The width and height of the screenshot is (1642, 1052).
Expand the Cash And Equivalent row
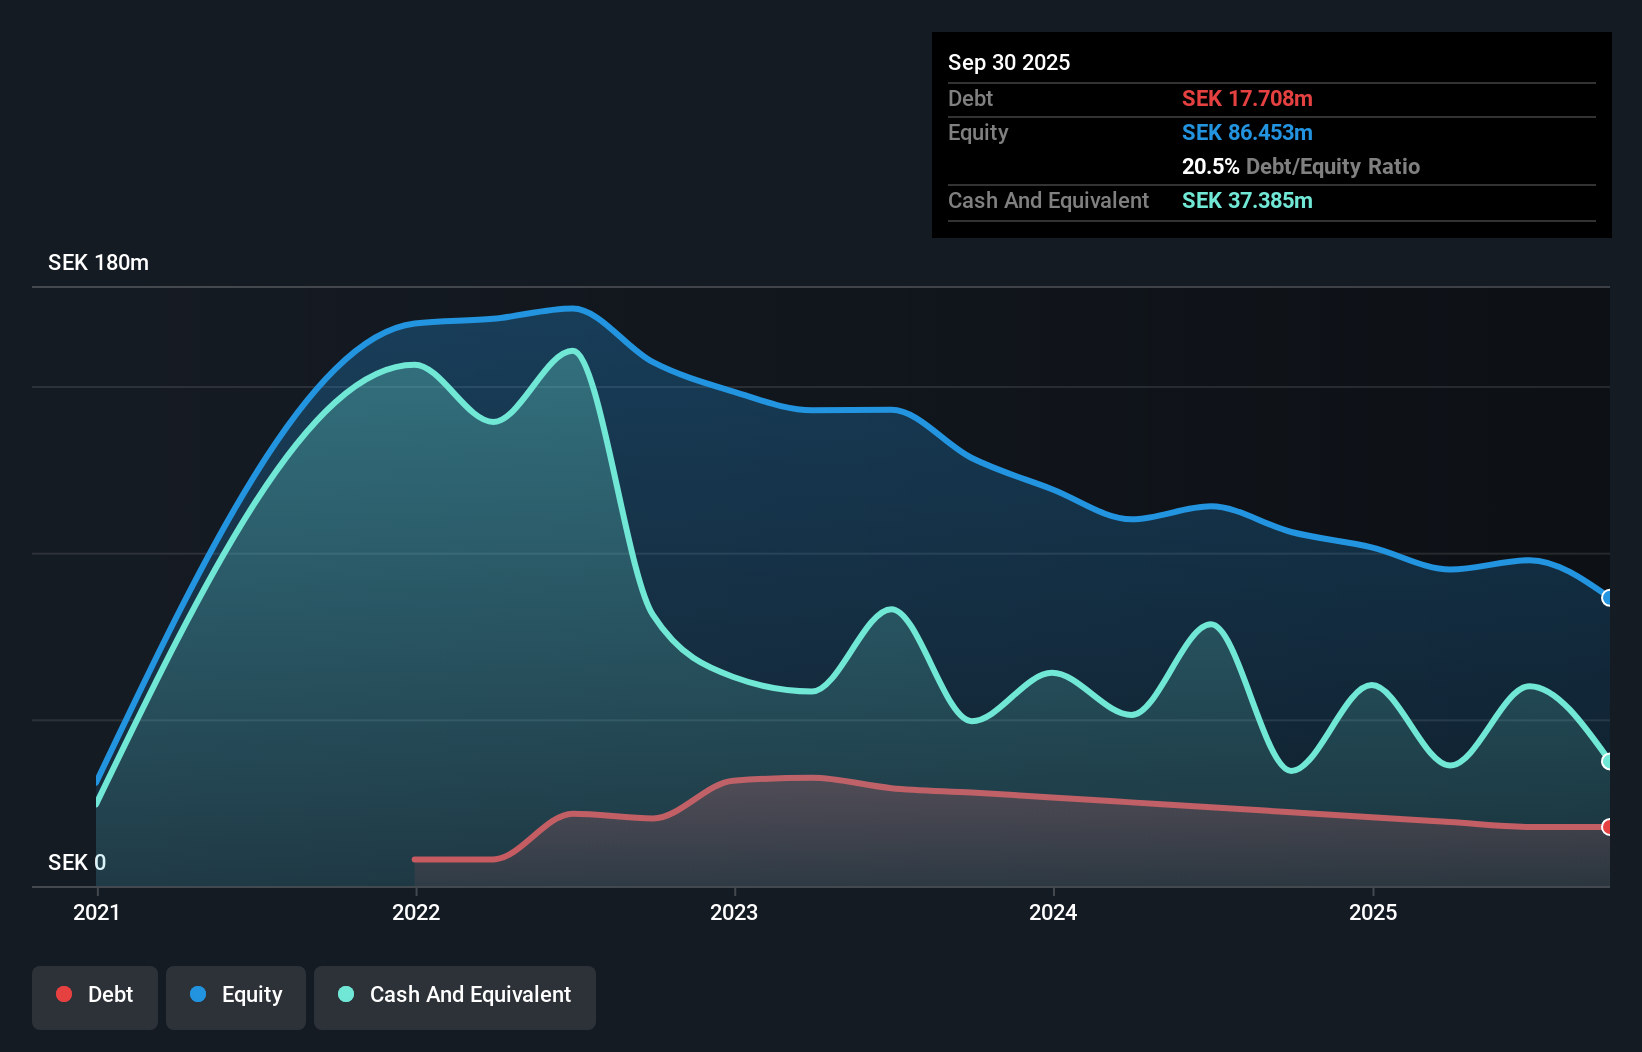1048,200
